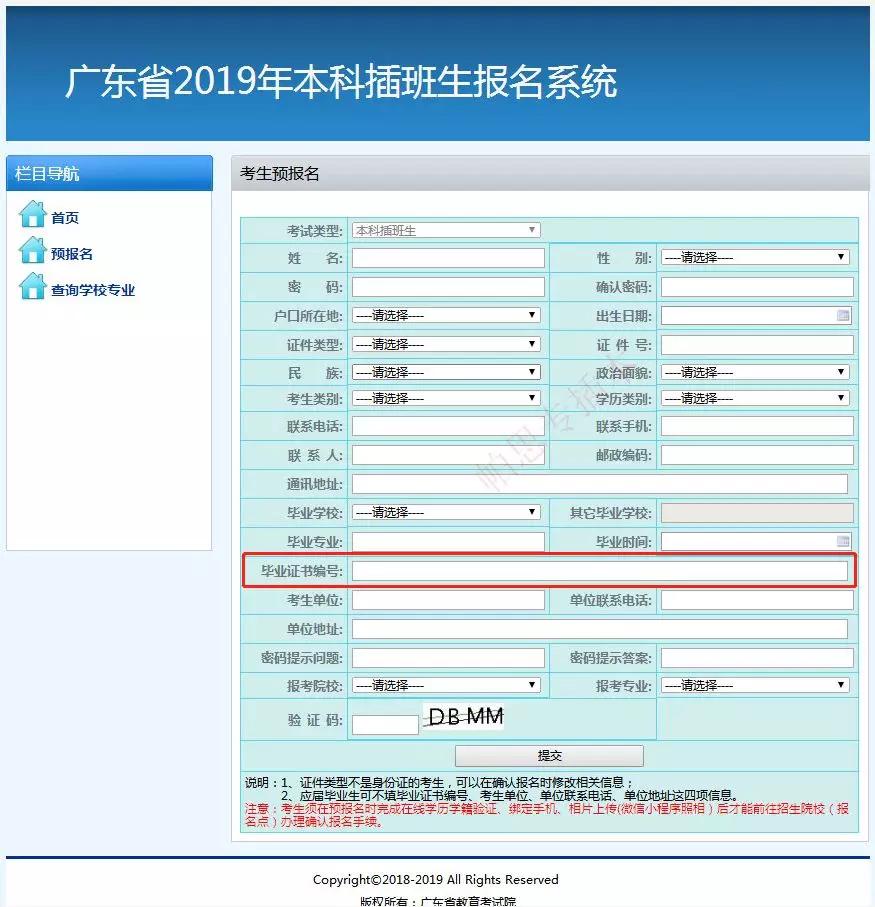875x907 pixels.
Task: Focus the 毕业时间 date field
Action: (x=757, y=542)
